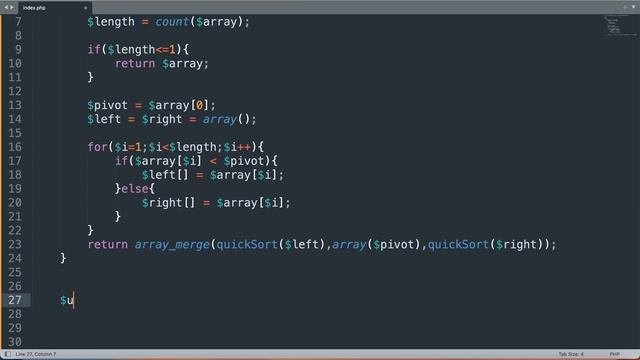Place cursor after "$u" on line 27
Screen dimensions: 640x360
74,300
